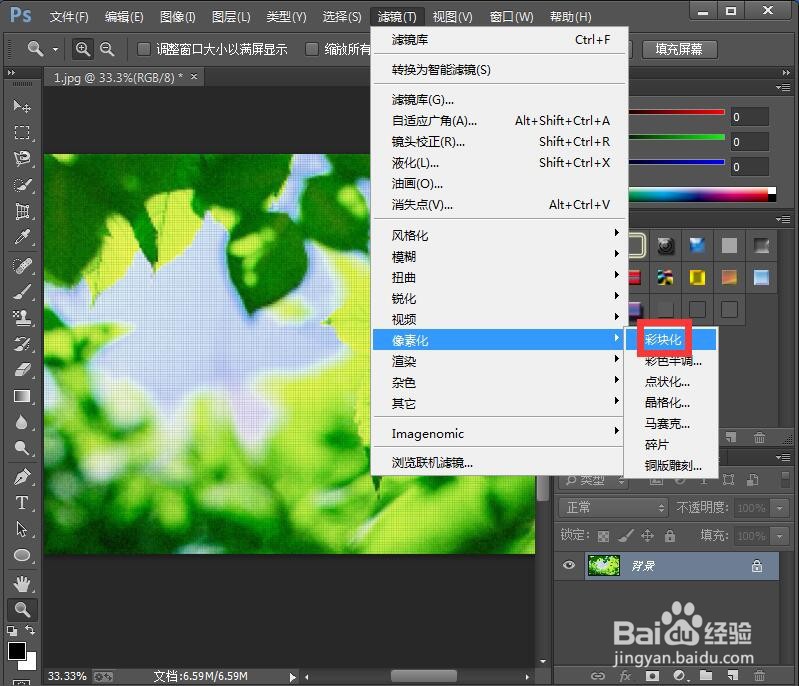Swap foreground and background colors
Viewport: 799px width, 686px height.
tap(30, 630)
